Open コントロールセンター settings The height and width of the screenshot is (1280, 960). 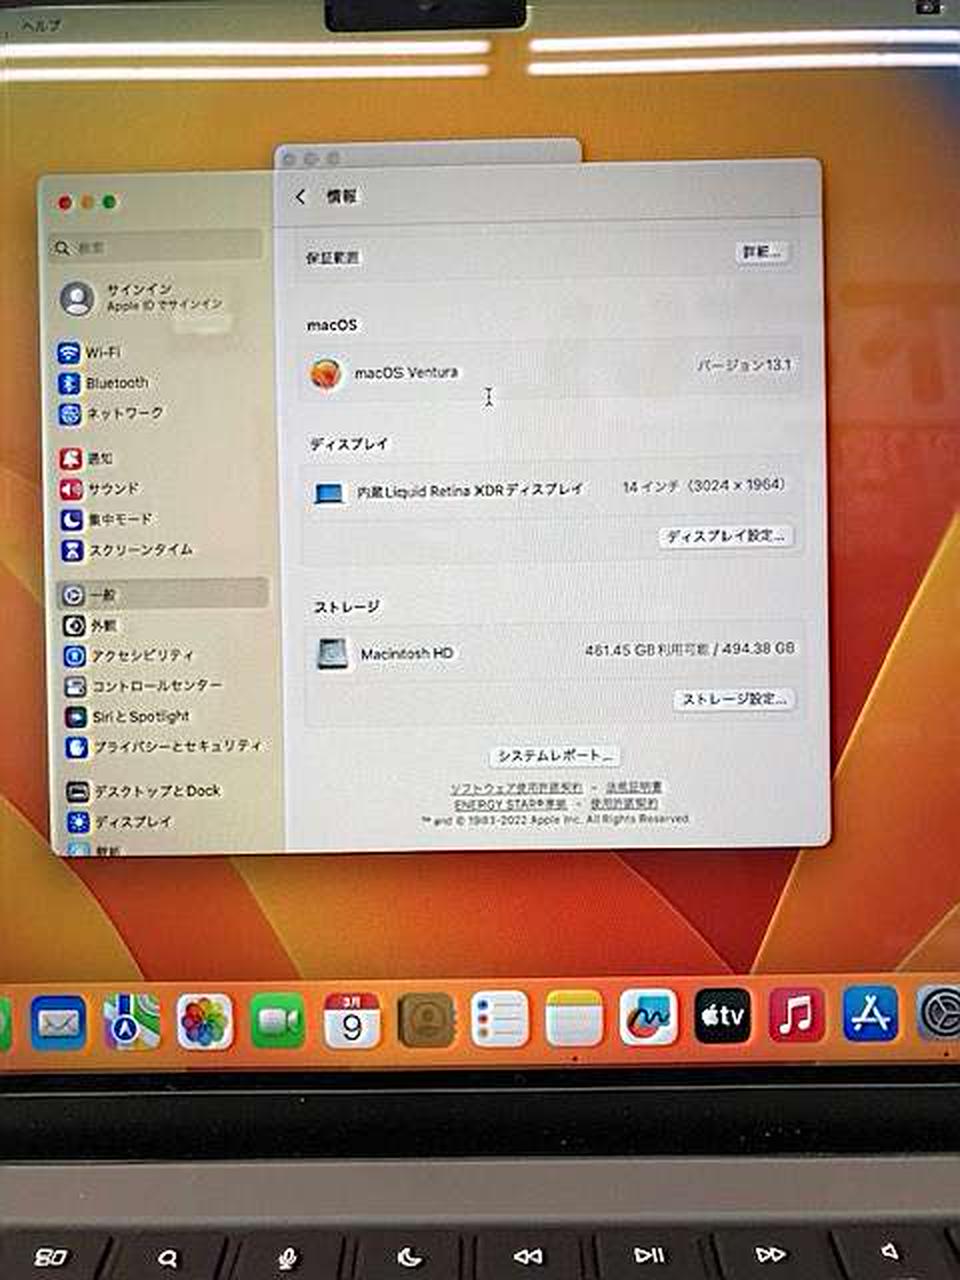pyautogui.click(x=155, y=686)
